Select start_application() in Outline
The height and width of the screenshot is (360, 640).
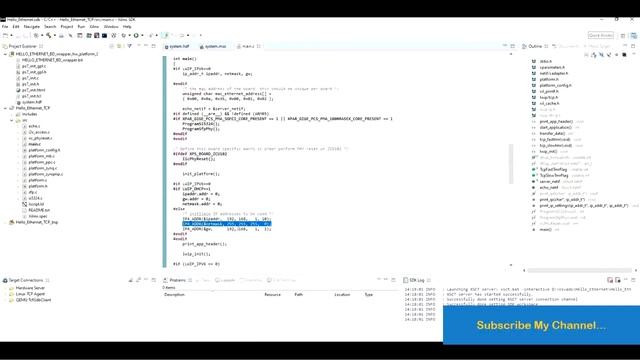pyautogui.click(x=556, y=128)
